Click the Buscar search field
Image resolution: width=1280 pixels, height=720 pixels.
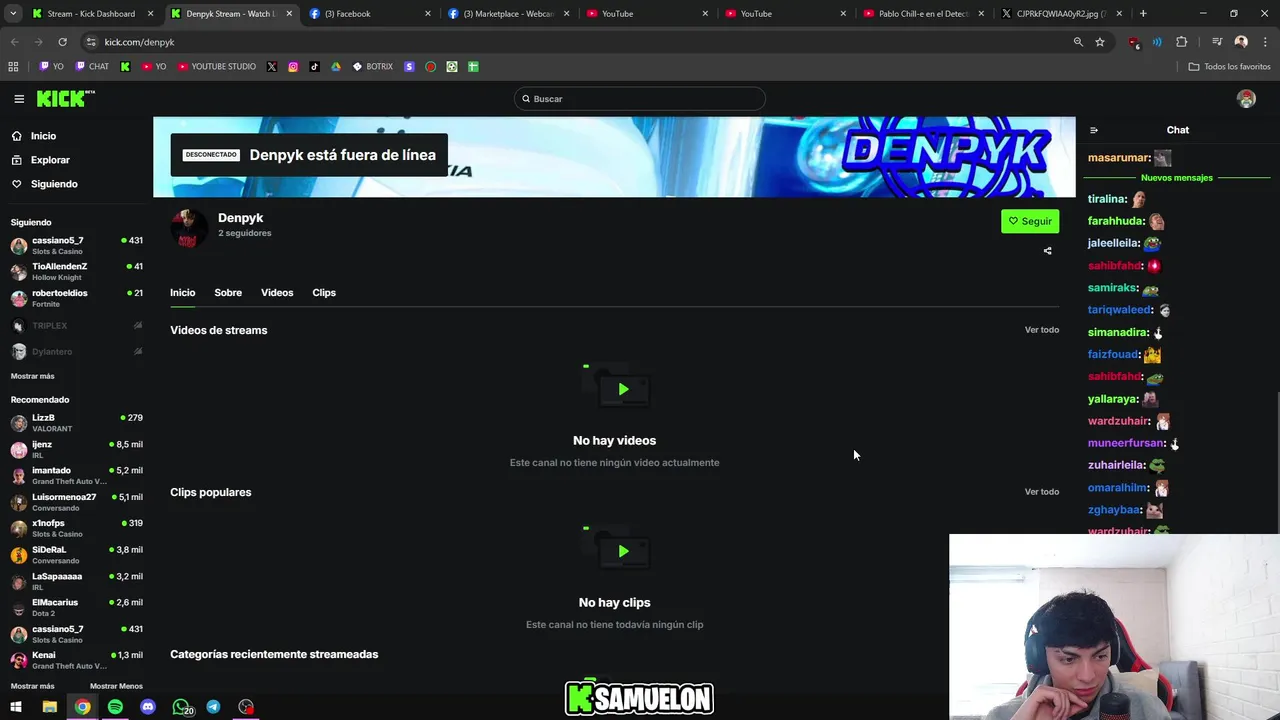[x=640, y=99]
